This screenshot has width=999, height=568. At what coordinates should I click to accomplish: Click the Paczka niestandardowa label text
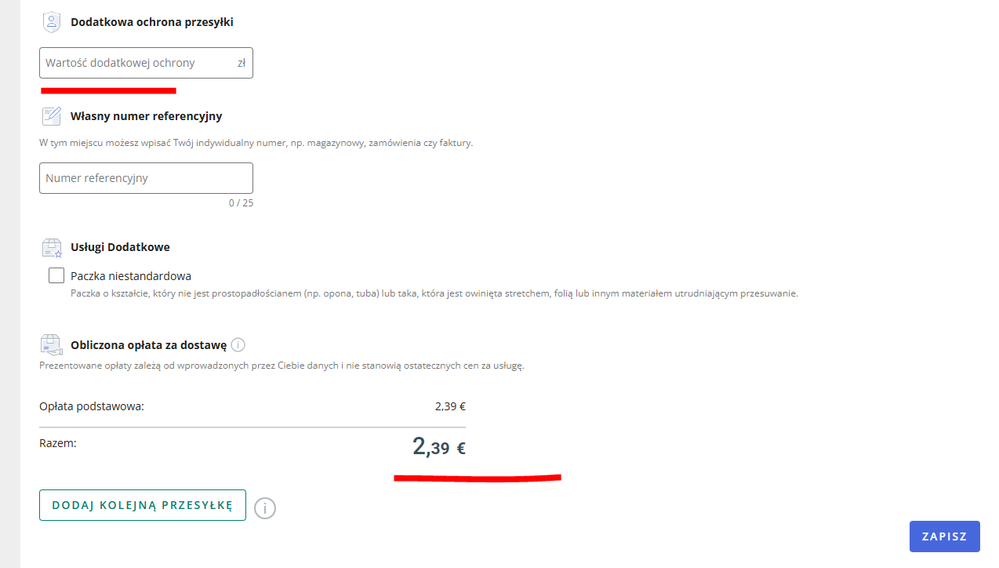click(131, 276)
